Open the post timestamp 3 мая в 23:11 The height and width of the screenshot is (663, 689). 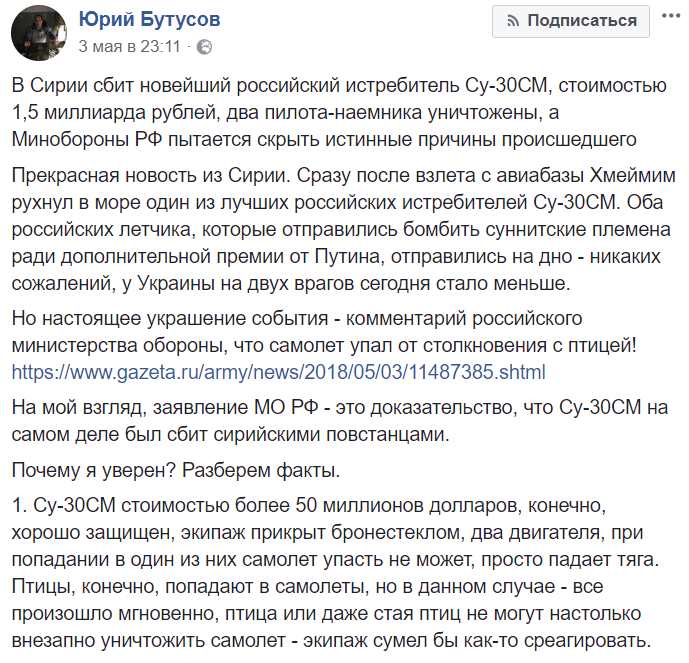130,46
